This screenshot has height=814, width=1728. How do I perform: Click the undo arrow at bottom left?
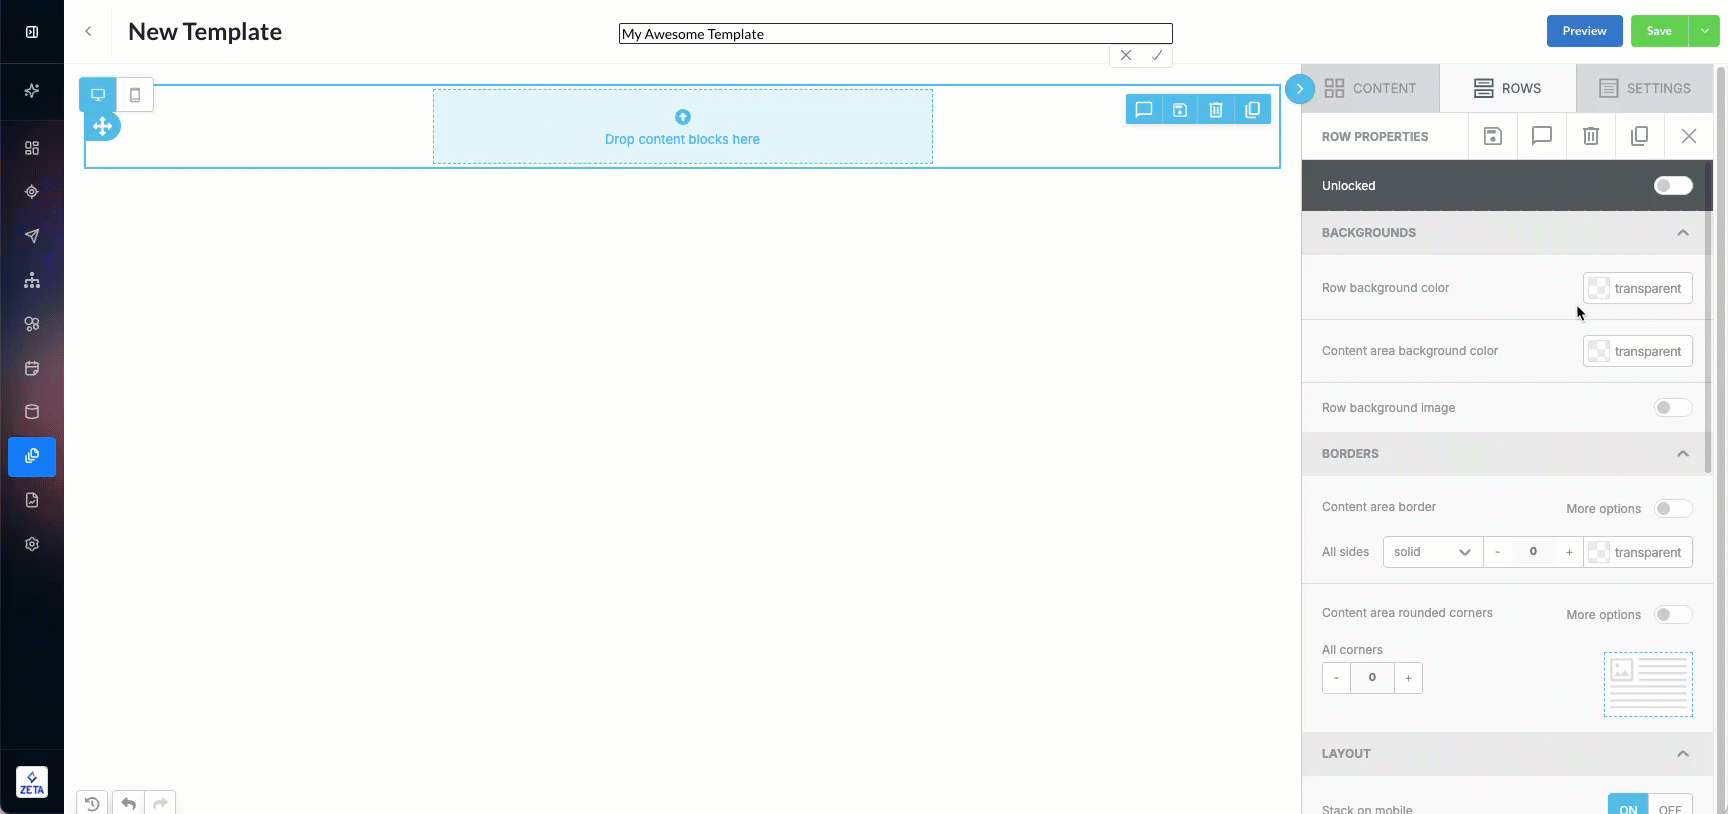(128, 803)
